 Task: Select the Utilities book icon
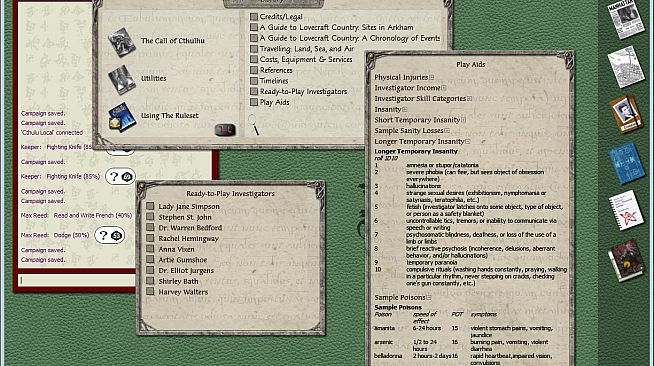point(122,79)
